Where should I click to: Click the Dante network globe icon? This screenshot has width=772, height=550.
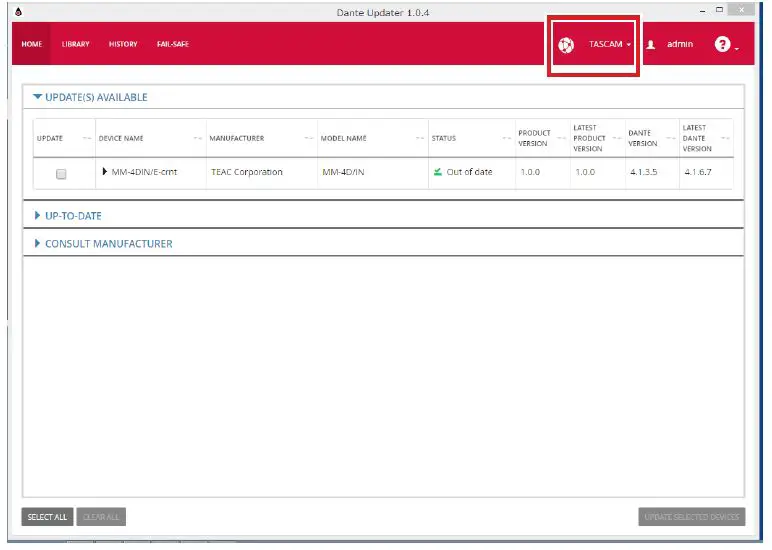566,45
